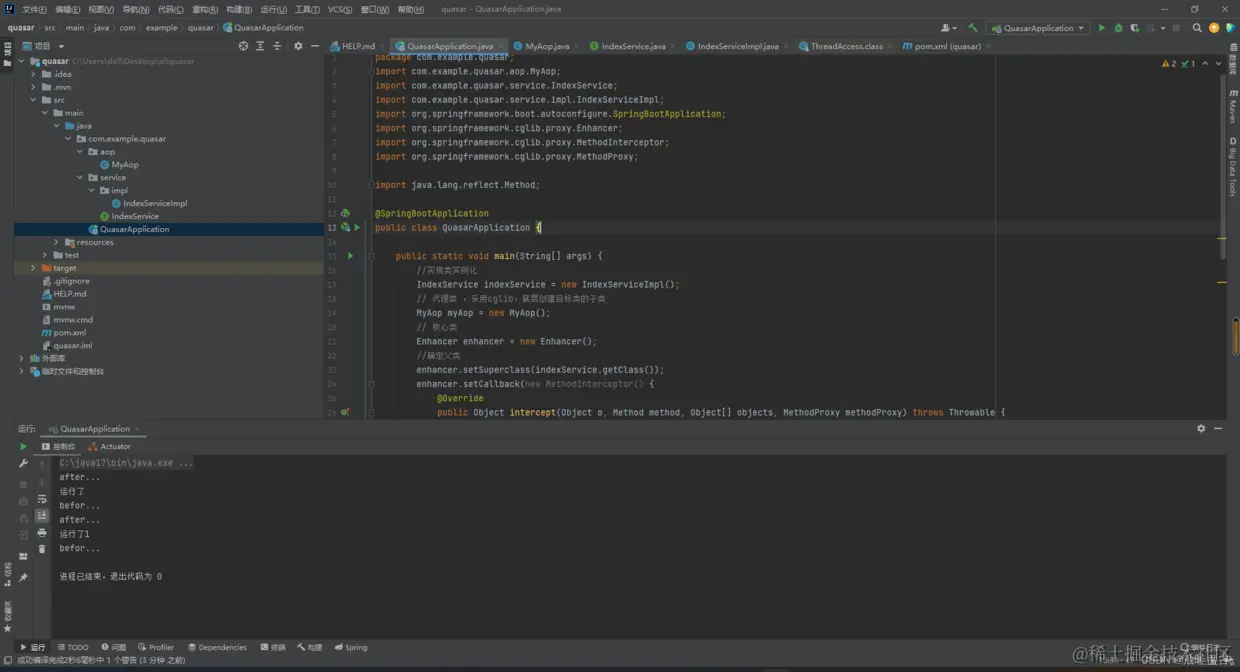Screen dimensions: 1240x672
Task: Start debugging with the Debug bug icon
Action: click(x=1118, y=28)
